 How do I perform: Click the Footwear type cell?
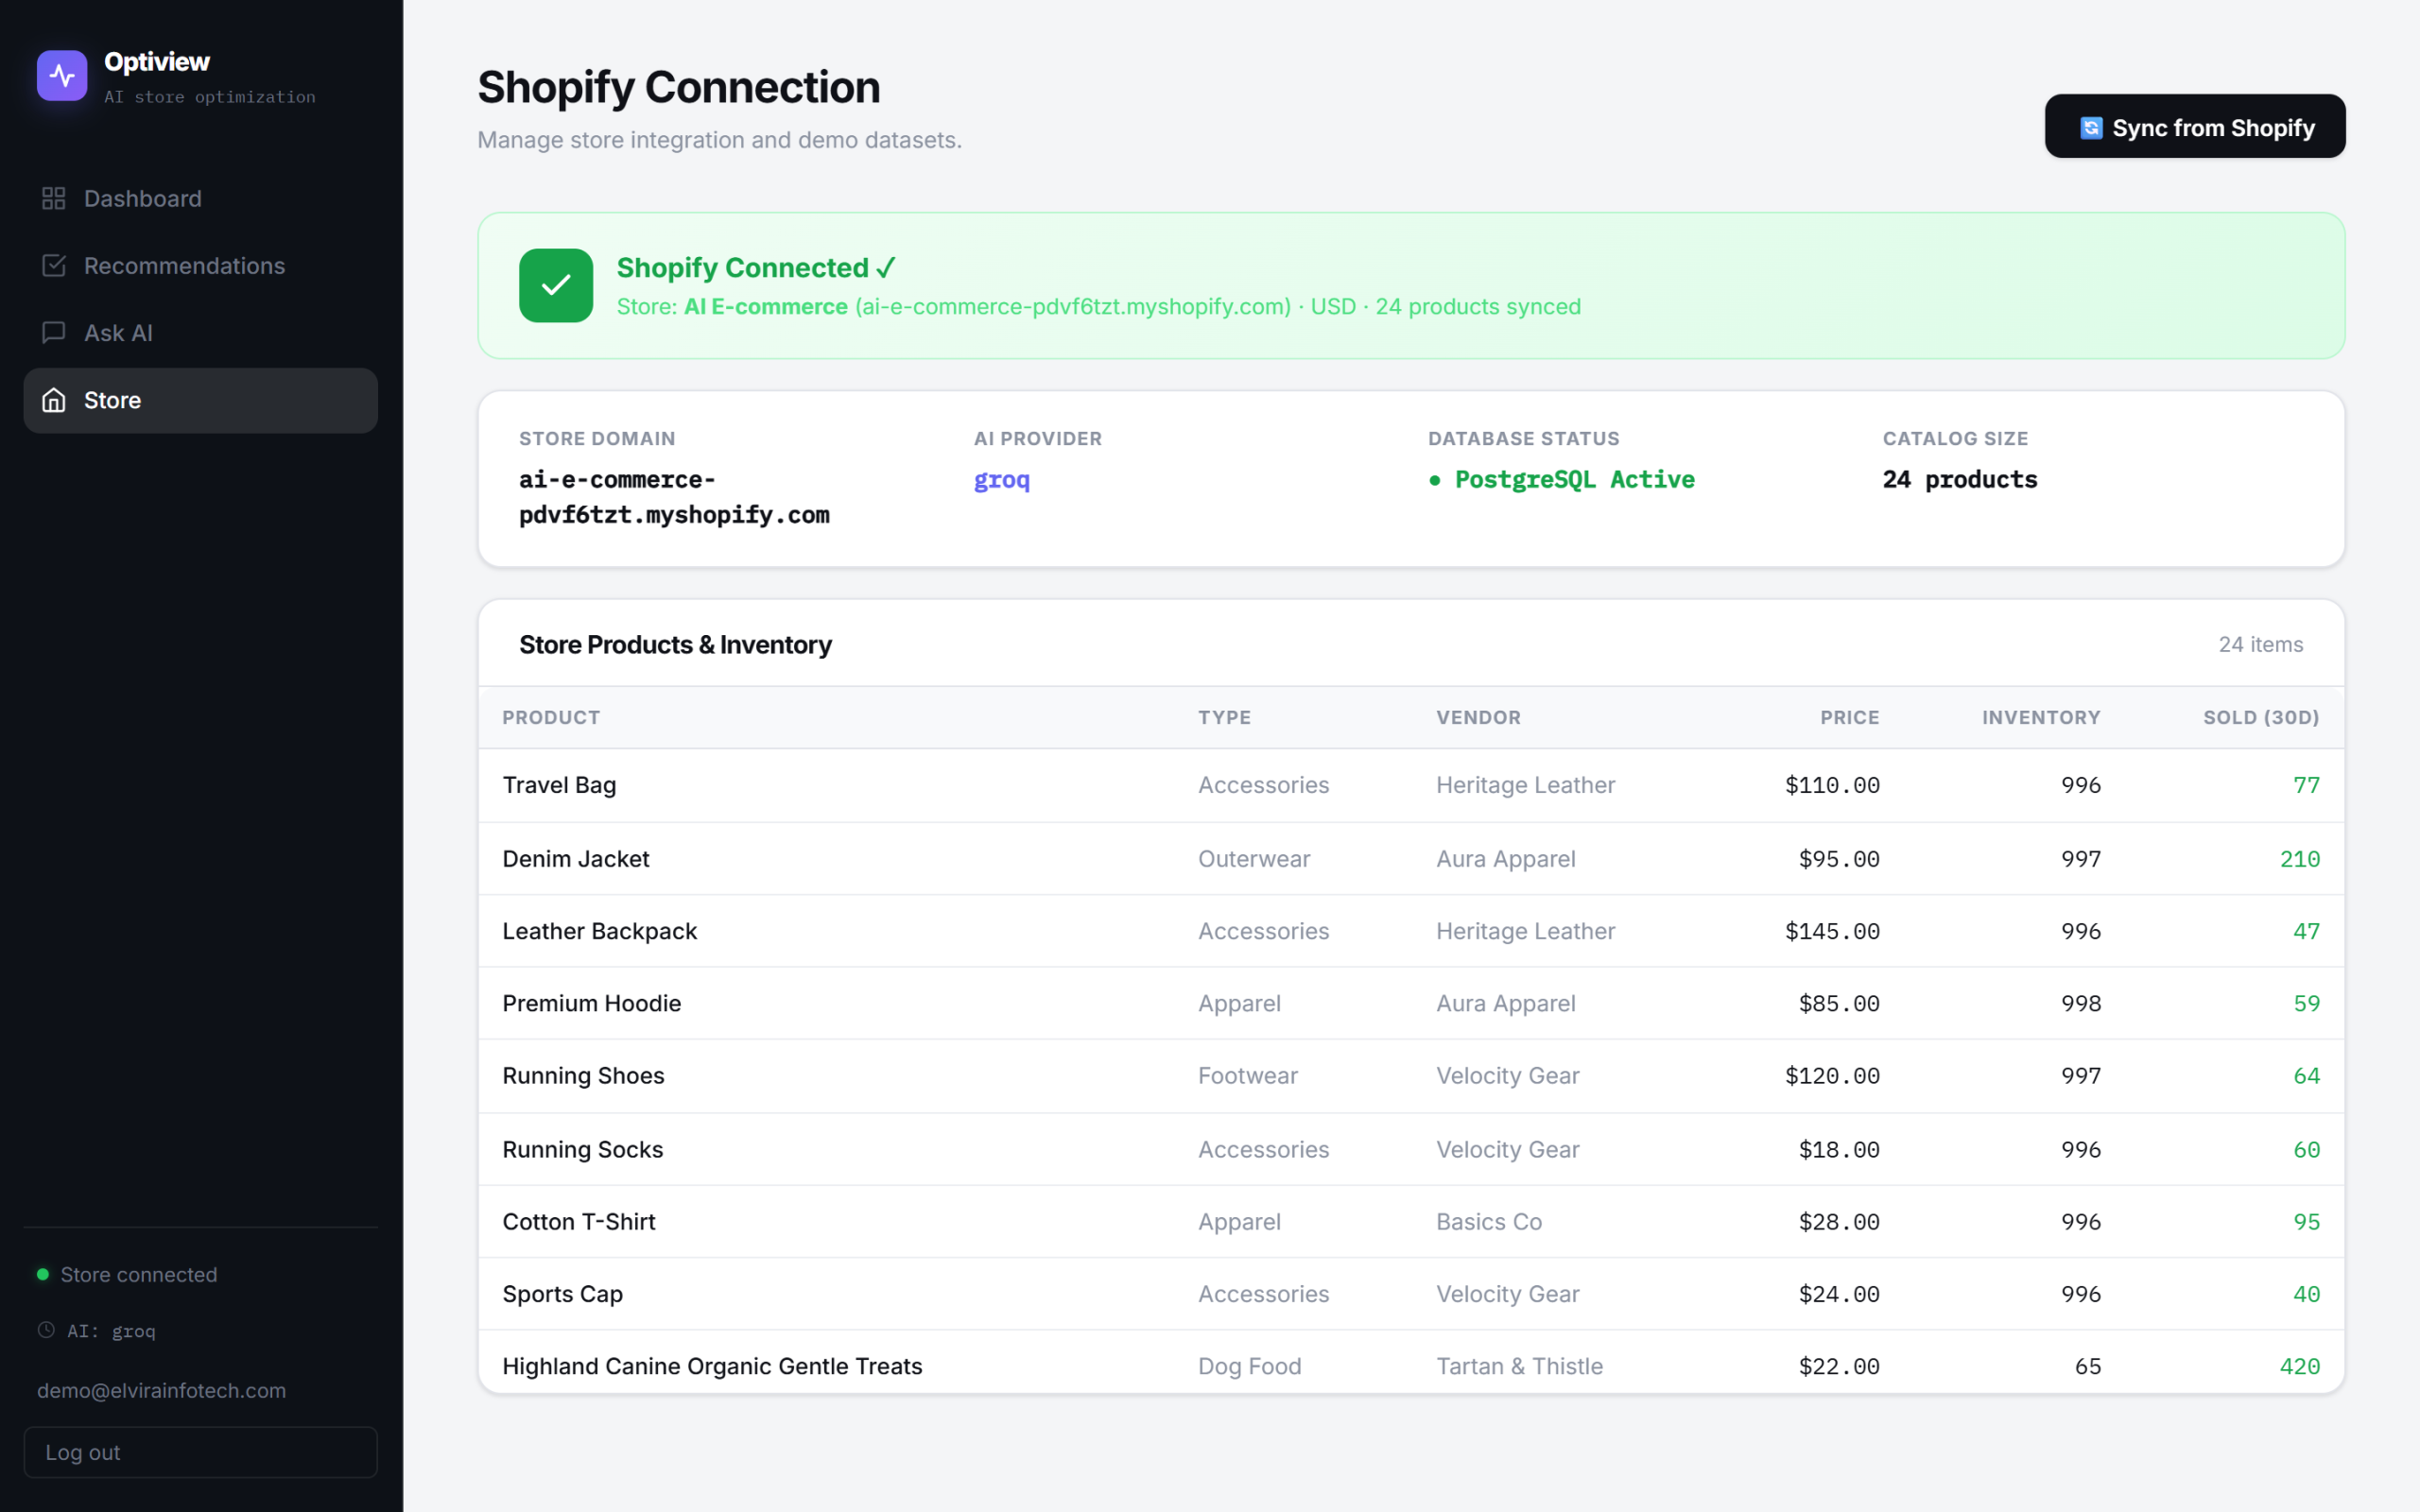pos(1248,1076)
